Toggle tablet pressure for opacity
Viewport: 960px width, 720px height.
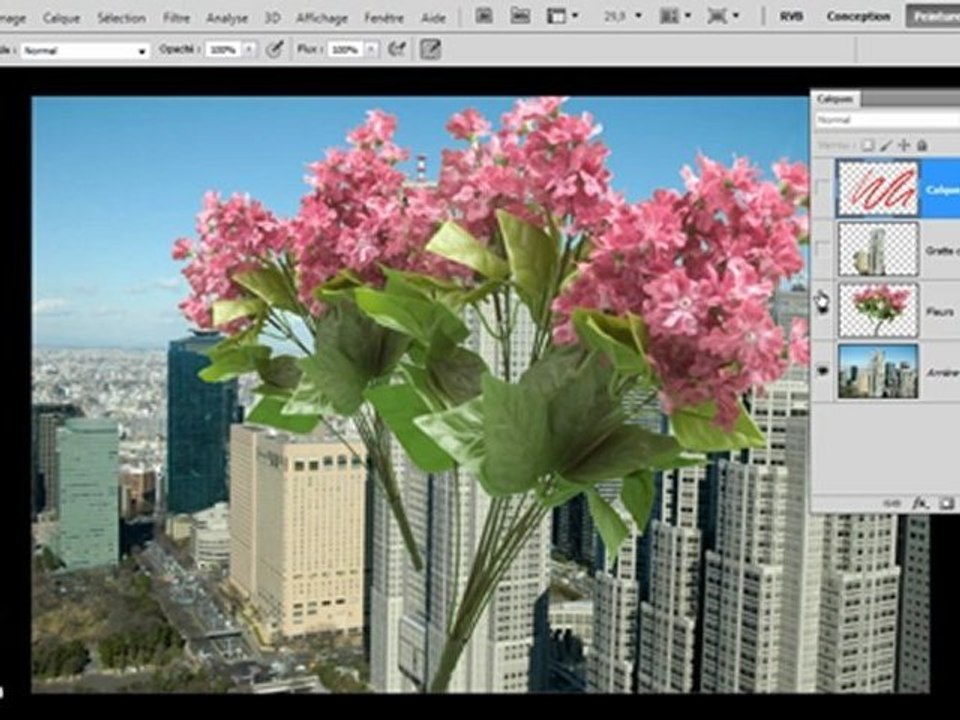point(275,49)
